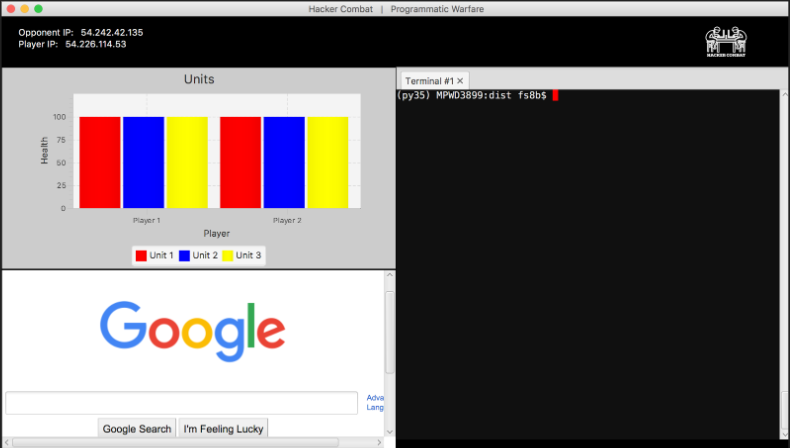Click the Unit 3 legend label
The image size is (790, 448).
pos(248,255)
